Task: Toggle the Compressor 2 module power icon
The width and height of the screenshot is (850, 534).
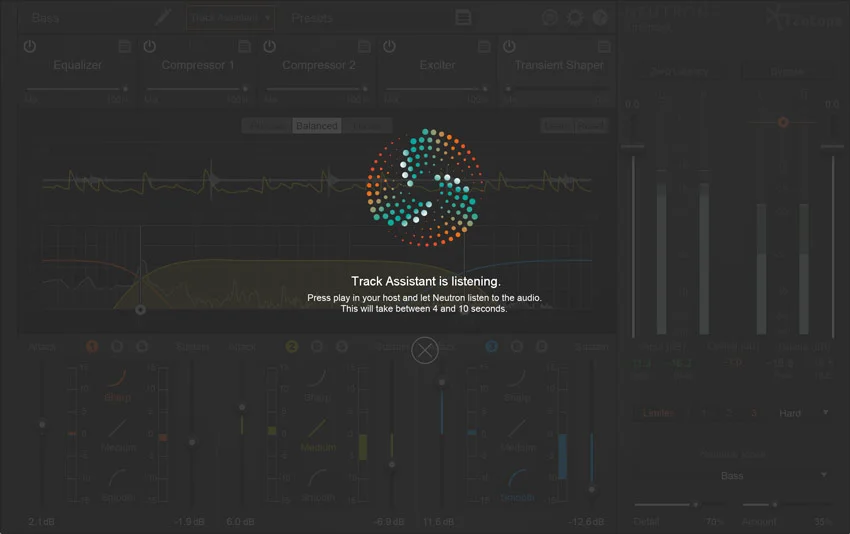Action: click(269, 47)
